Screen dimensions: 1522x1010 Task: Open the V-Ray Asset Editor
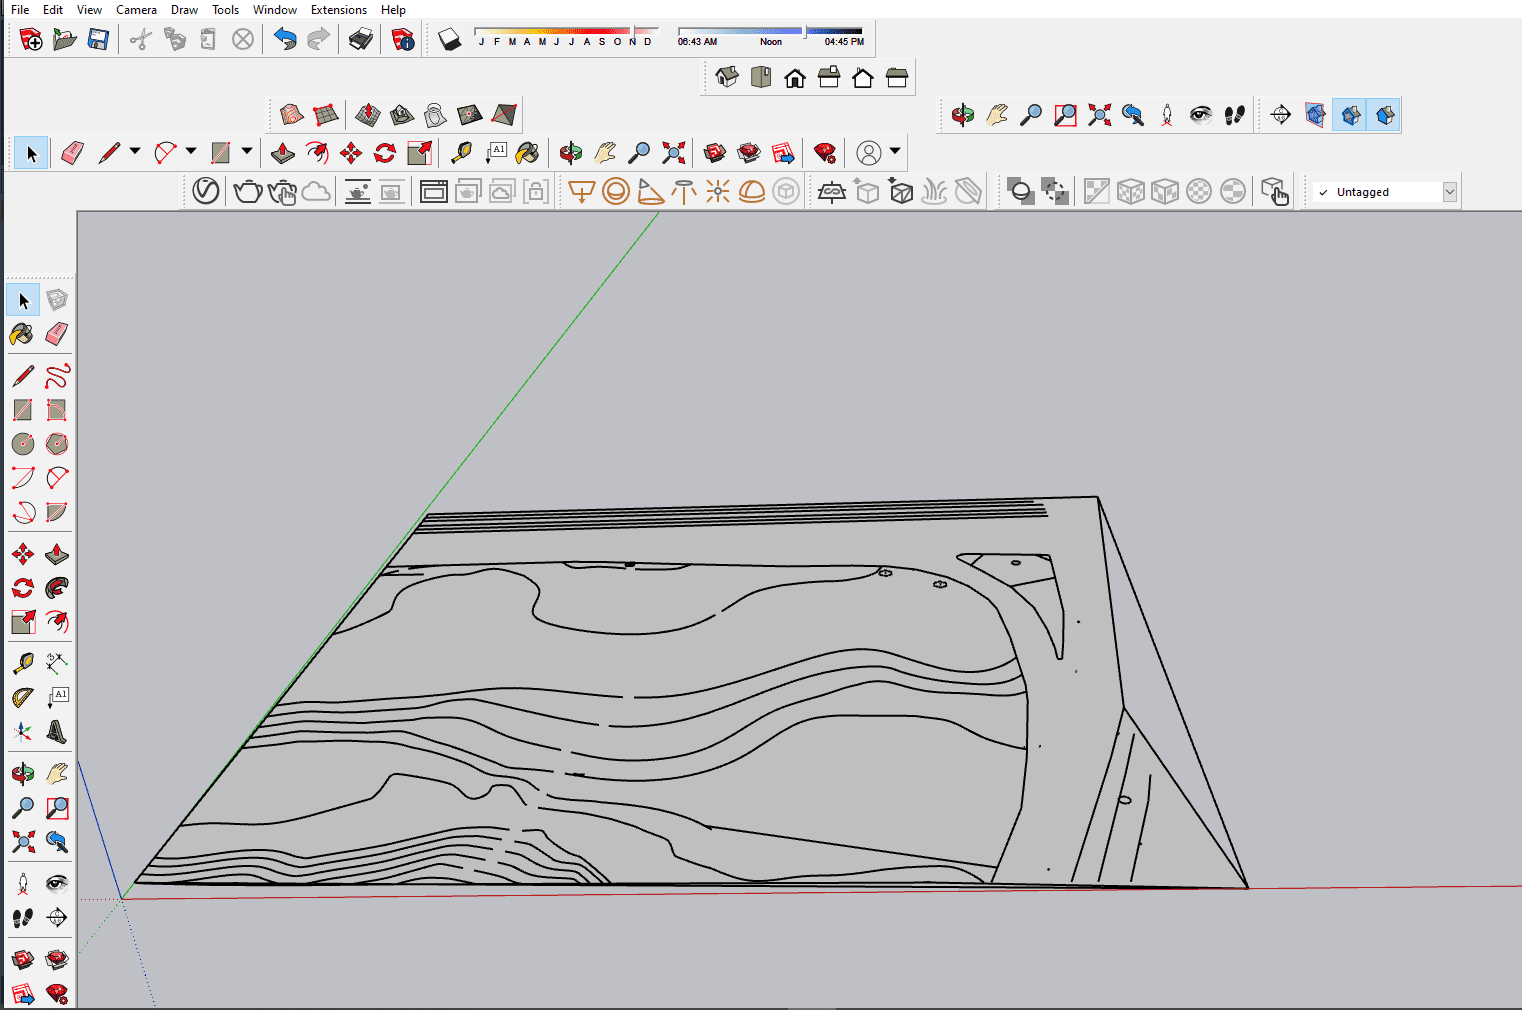(206, 191)
